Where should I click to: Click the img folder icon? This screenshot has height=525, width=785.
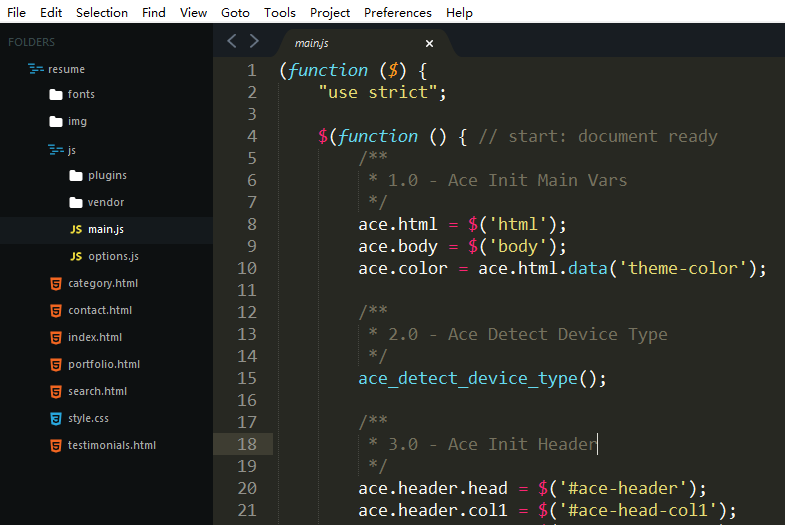tap(56, 122)
